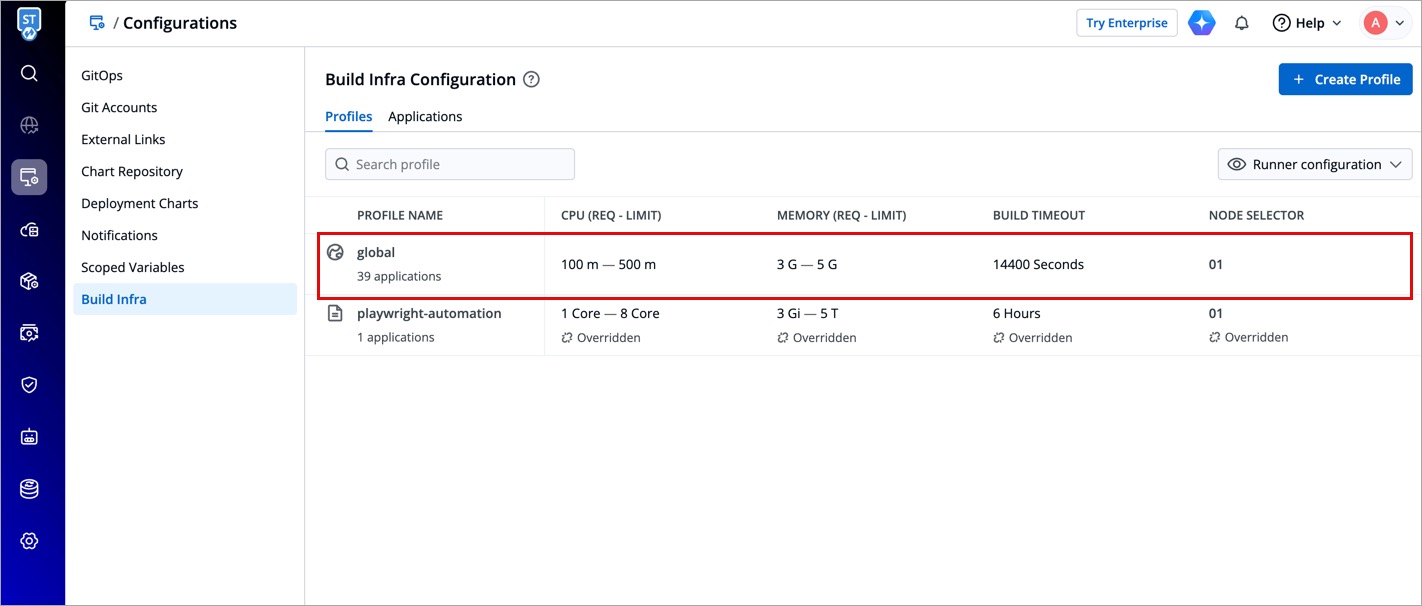Open the gear settings icon in sidebar

coord(29,541)
